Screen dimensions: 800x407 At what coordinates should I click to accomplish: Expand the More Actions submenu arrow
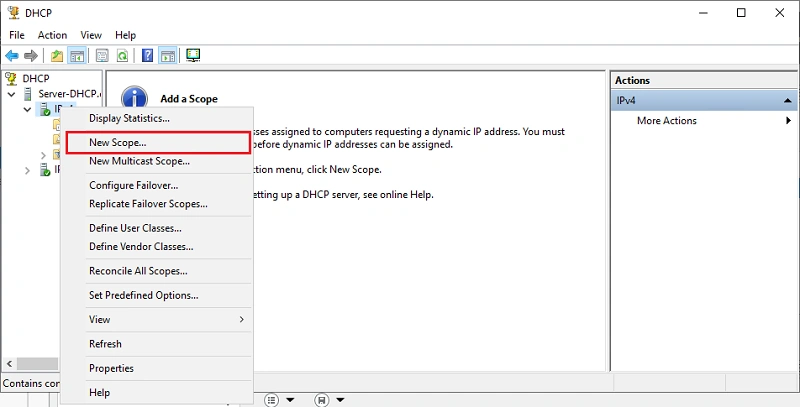coord(789,120)
